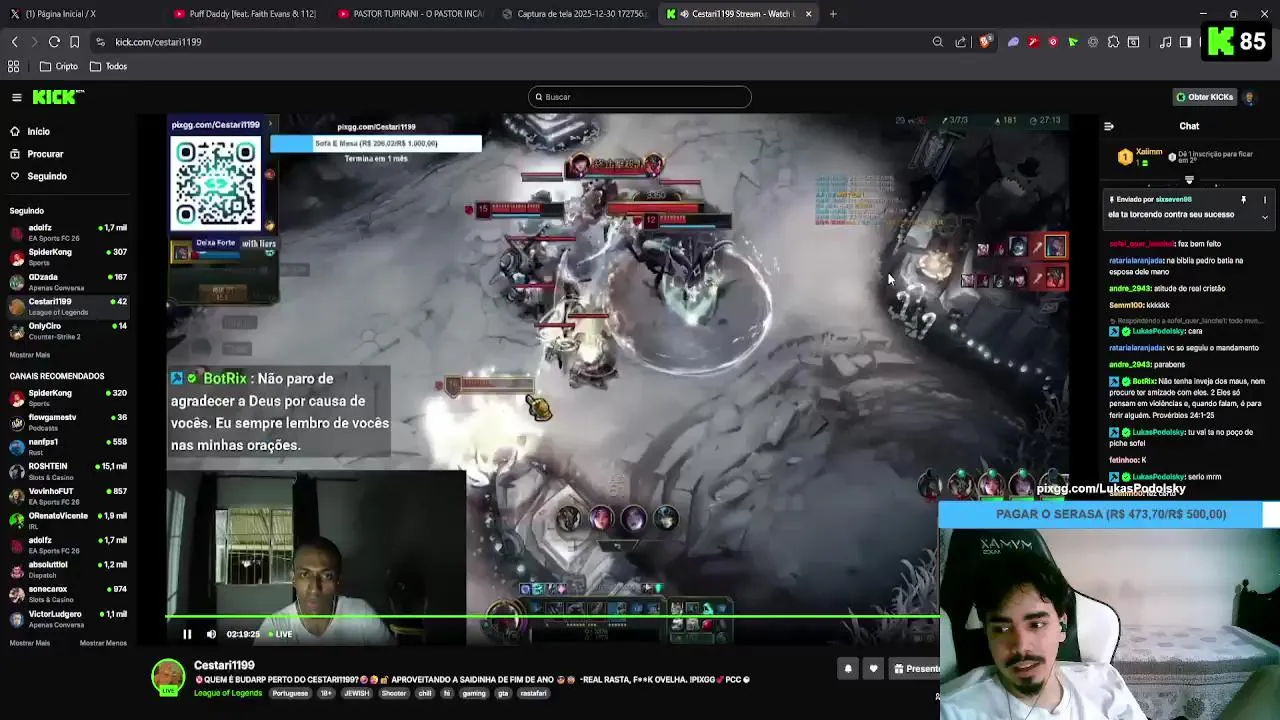Image resolution: width=1280 pixels, height=720 pixels.
Task: Open VovinhoFUT recommended channel
Action: pos(68,496)
